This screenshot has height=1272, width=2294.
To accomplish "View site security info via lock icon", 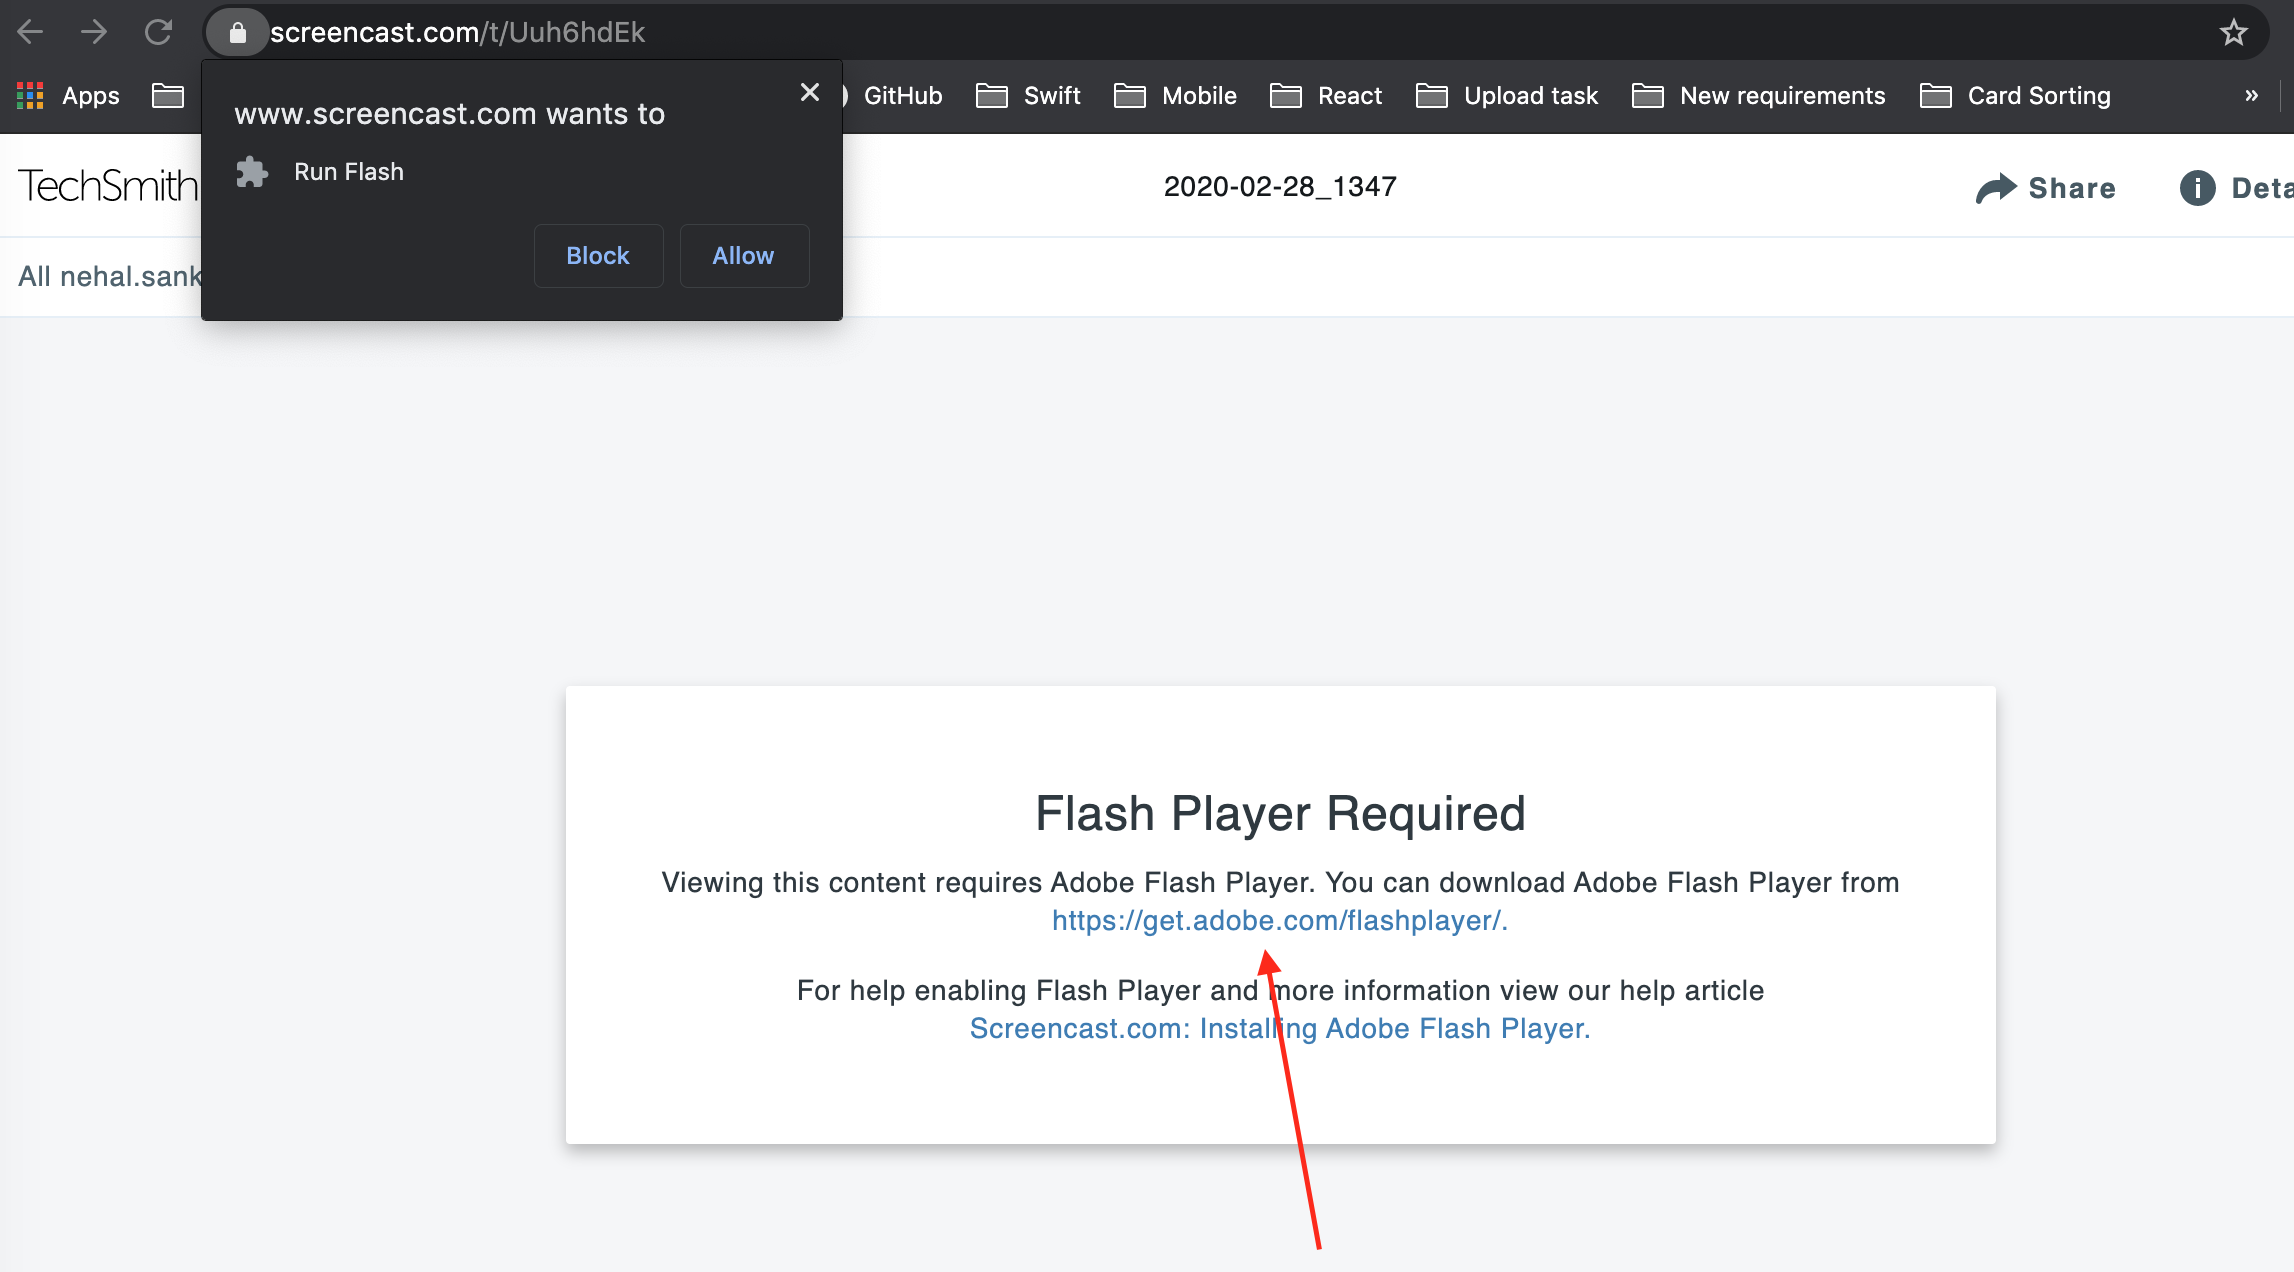I will [x=238, y=31].
